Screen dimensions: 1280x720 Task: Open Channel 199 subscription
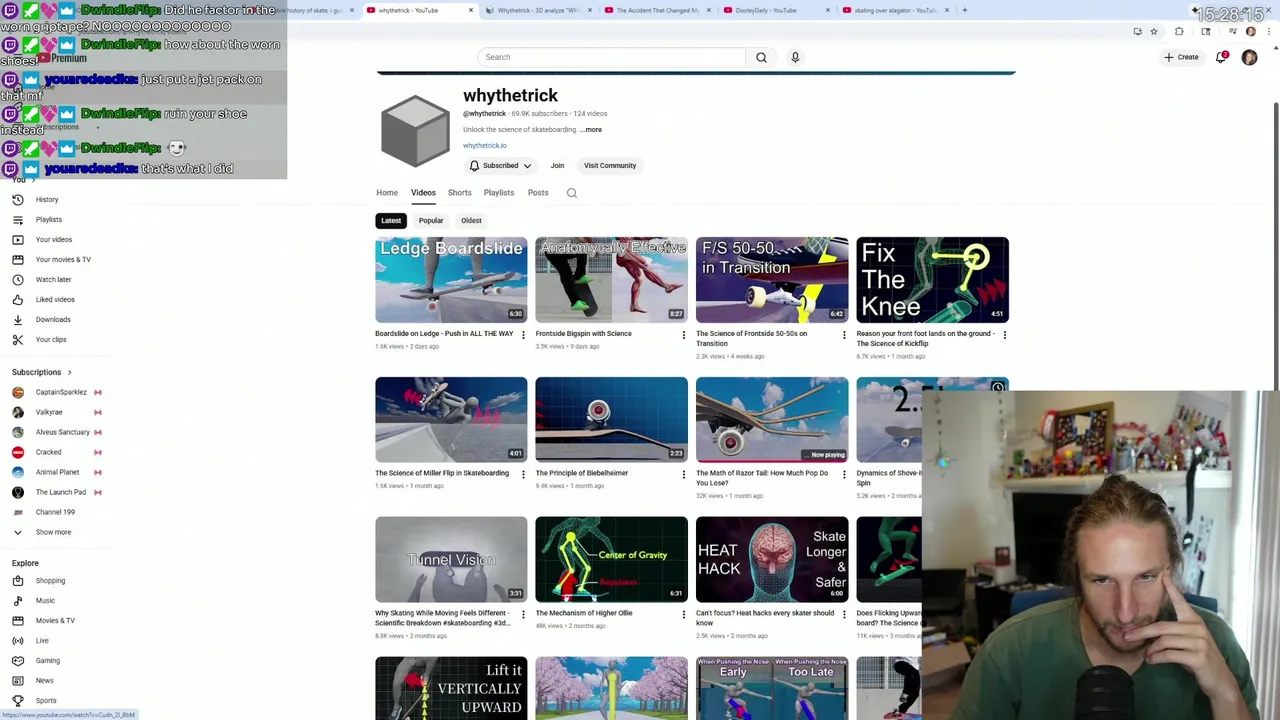click(55, 512)
